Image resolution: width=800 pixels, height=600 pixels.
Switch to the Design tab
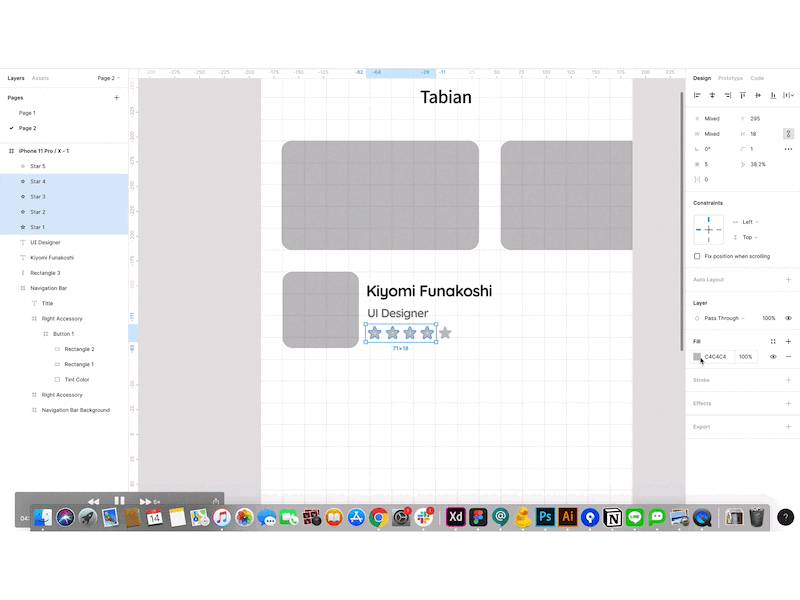[702, 78]
